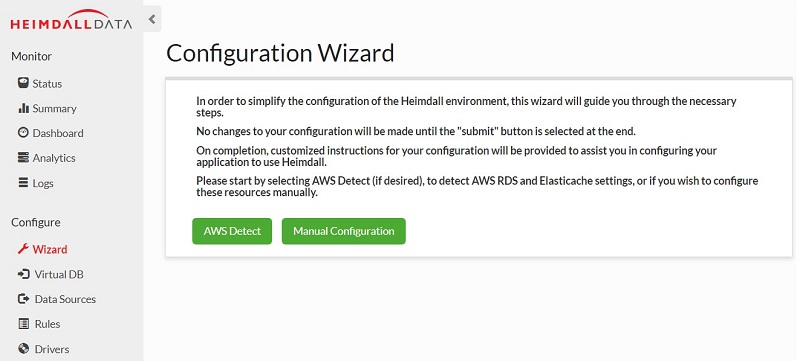800x361 pixels.
Task: Click the Status icon in sidebar
Action: click(x=23, y=83)
